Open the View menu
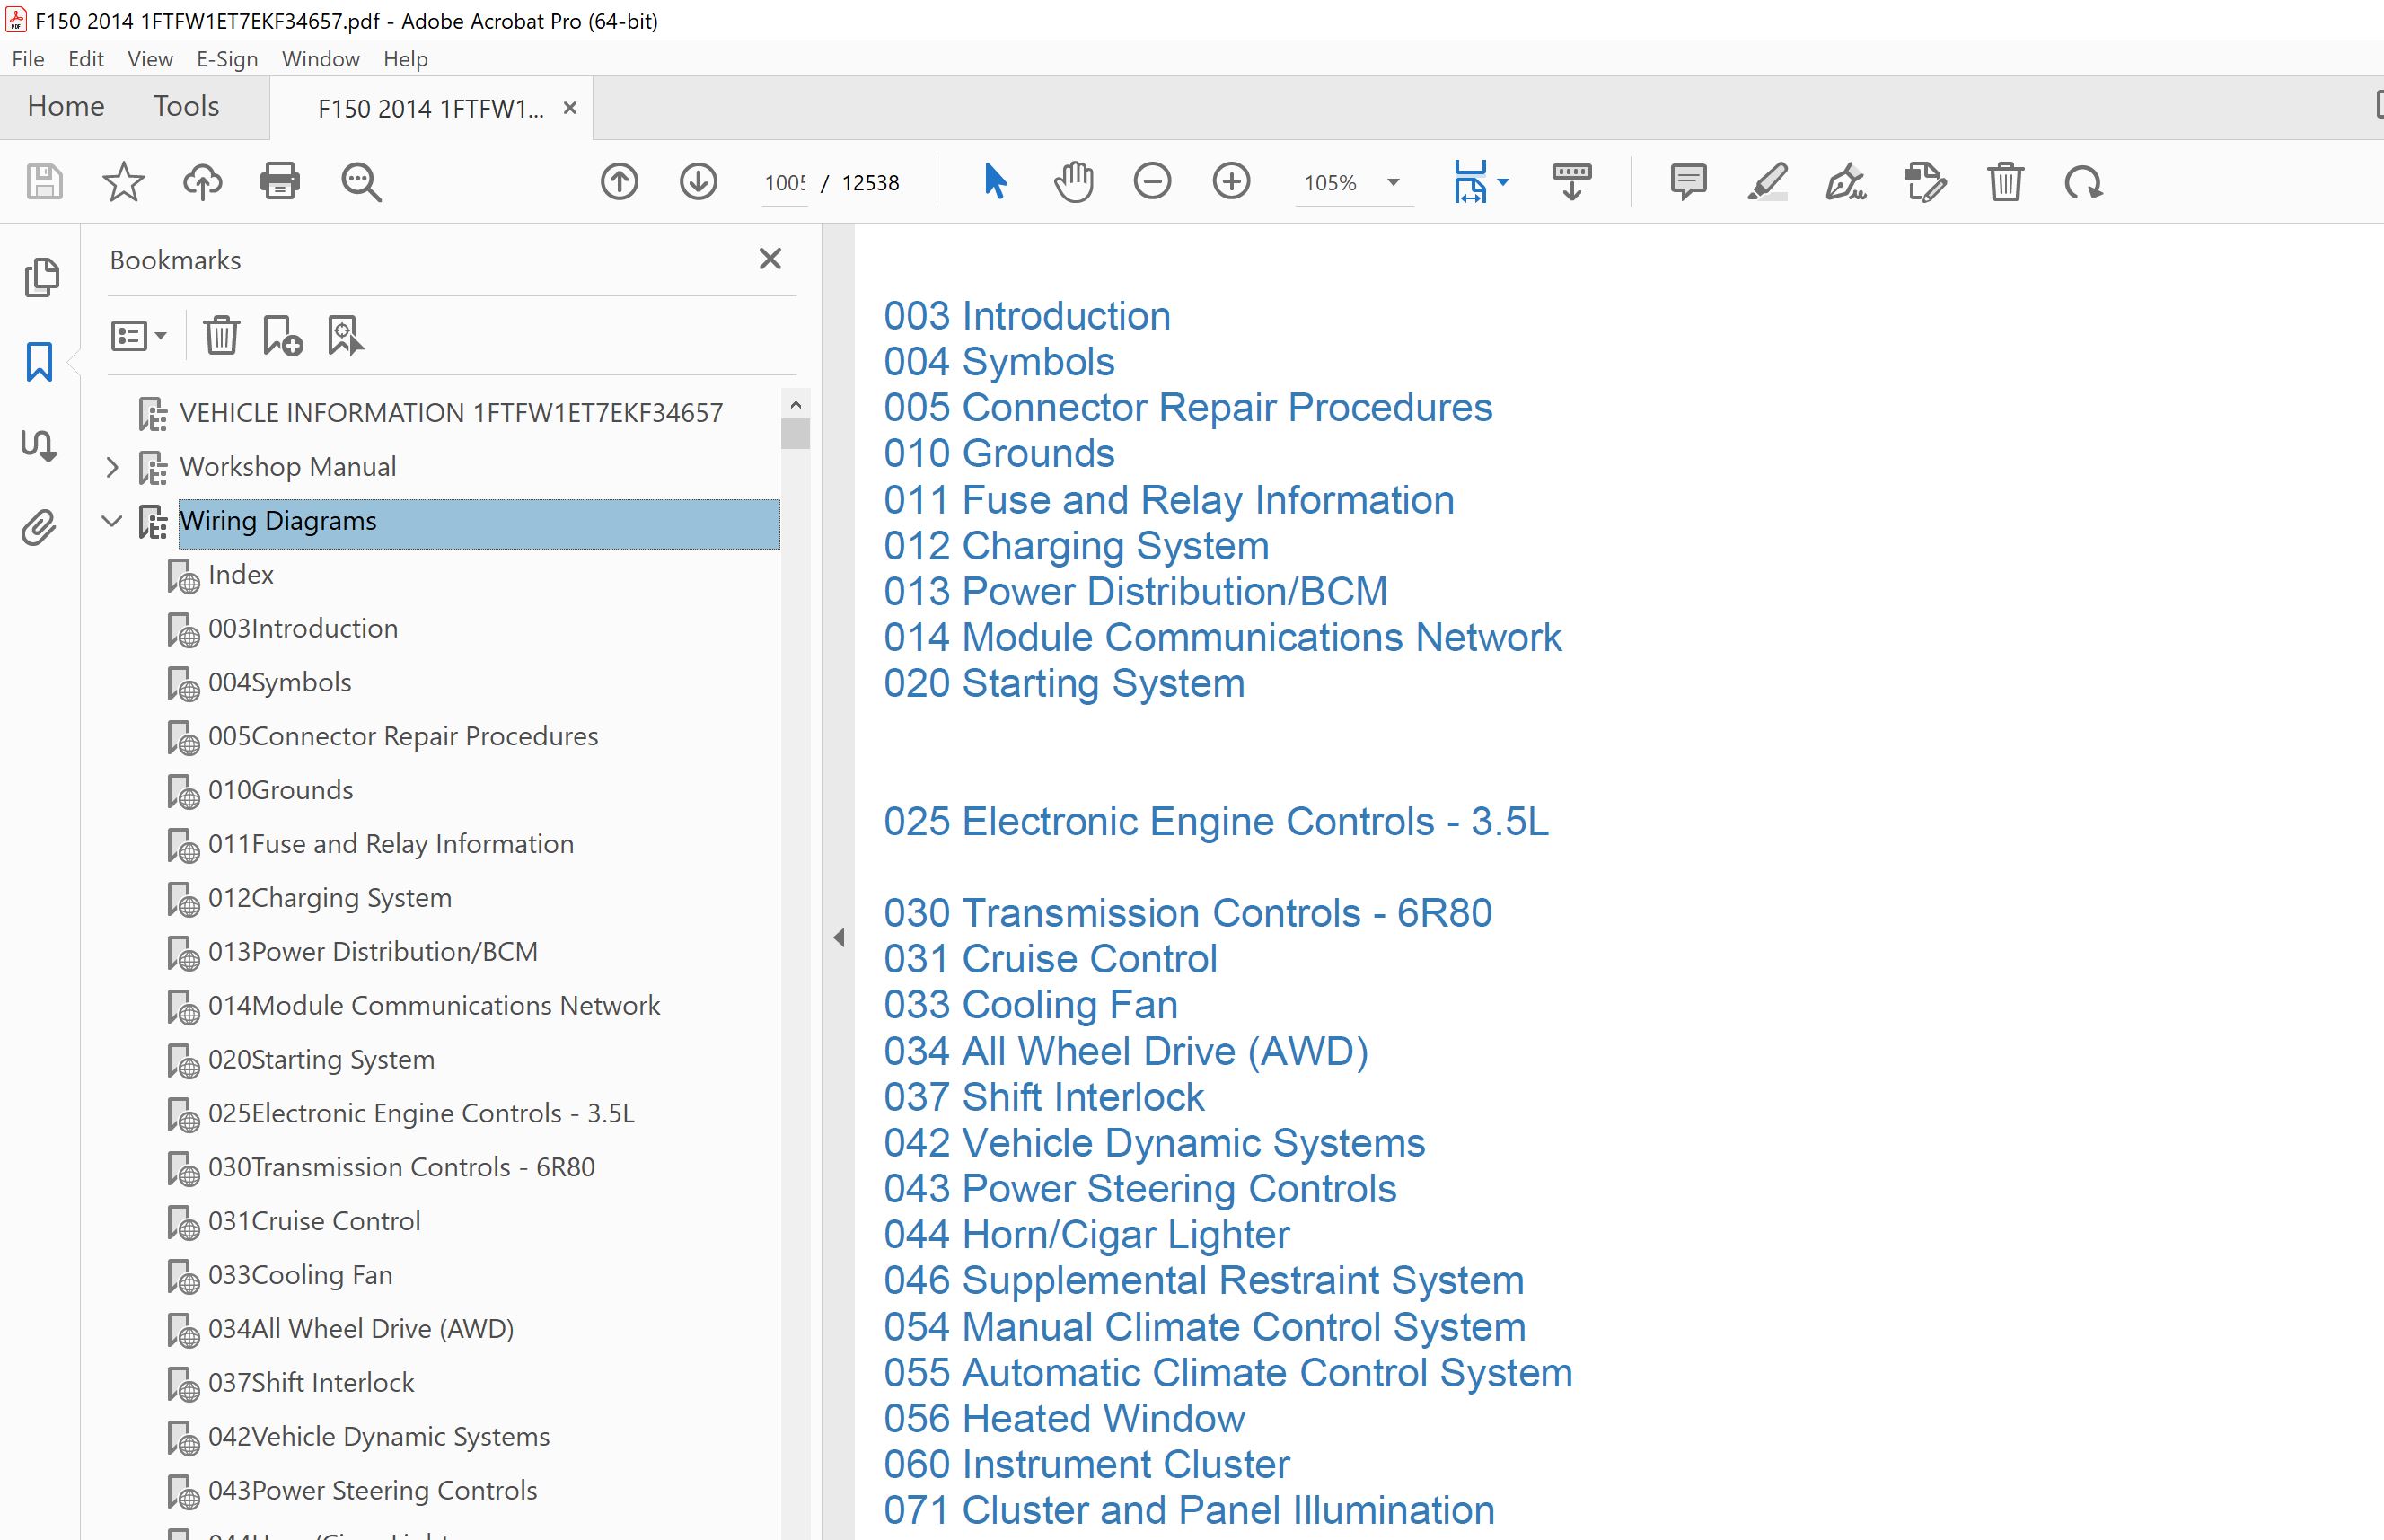This screenshot has width=2384, height=1540. coord(150,59)
